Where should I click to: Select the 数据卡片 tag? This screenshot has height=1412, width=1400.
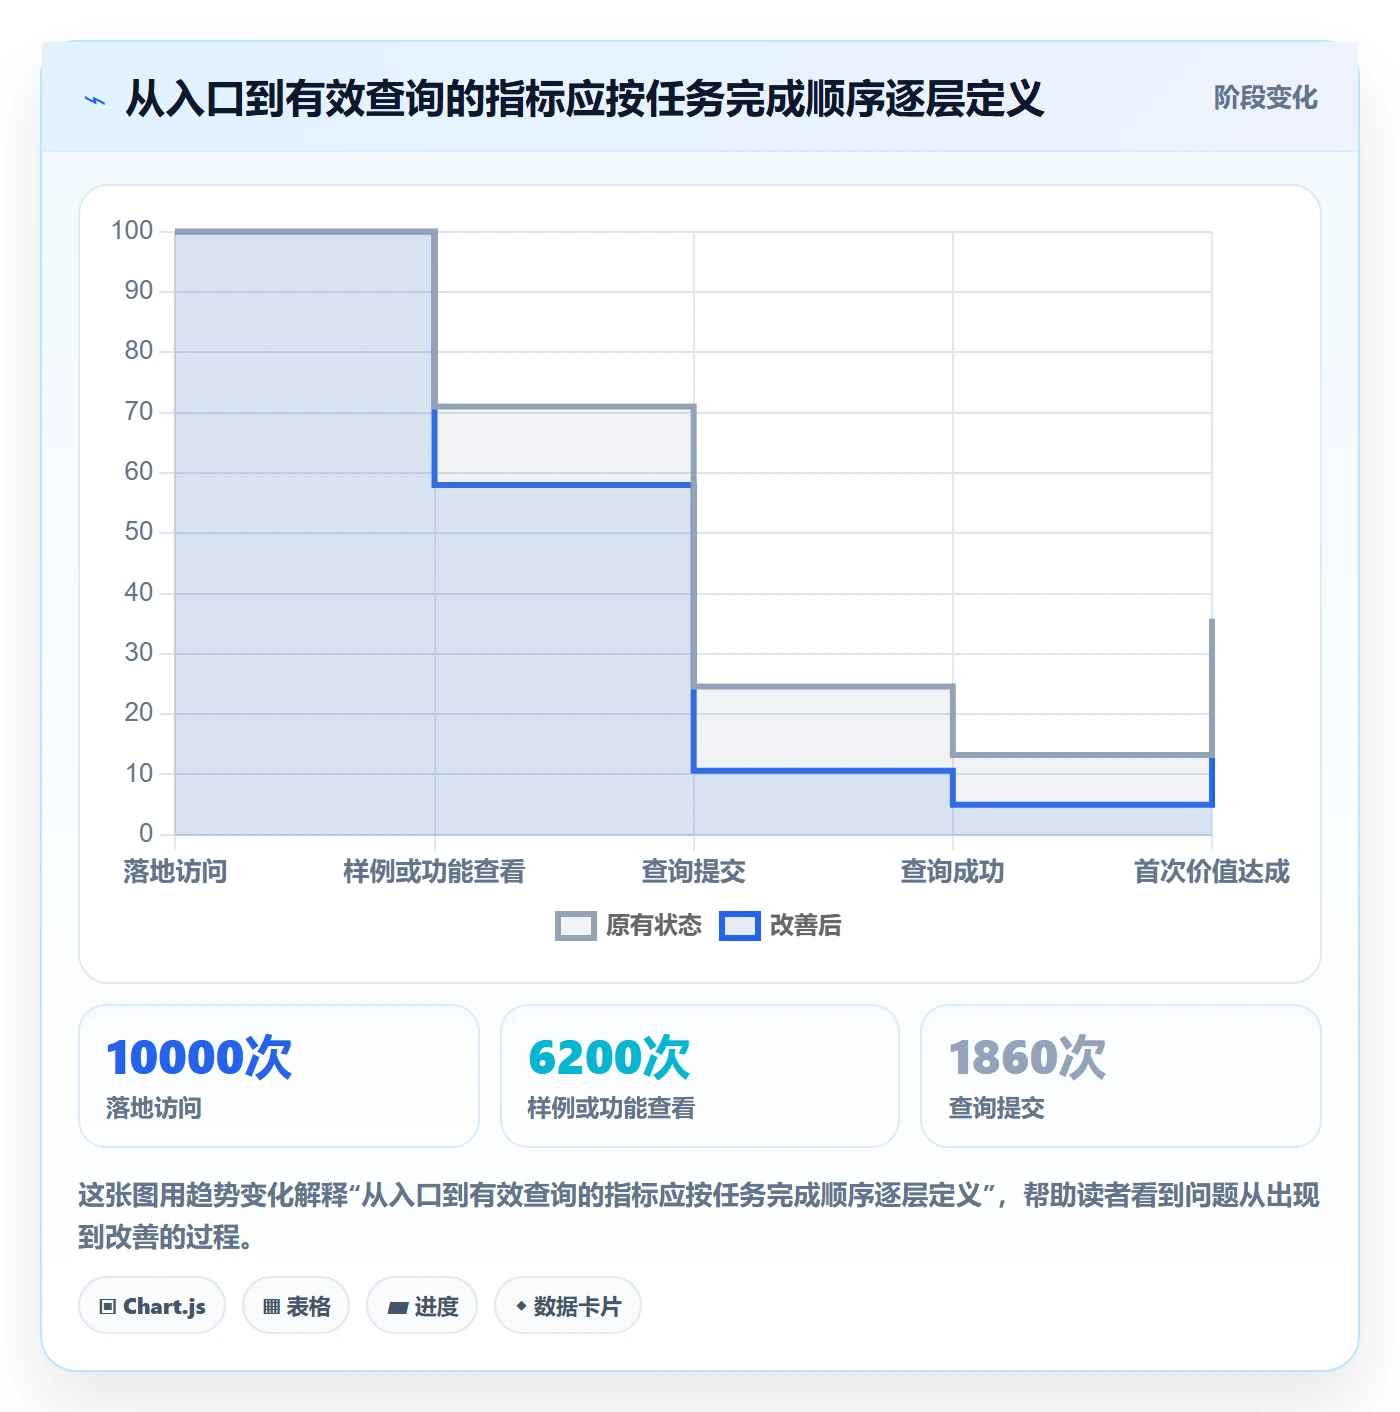(x=568, y=1305)
